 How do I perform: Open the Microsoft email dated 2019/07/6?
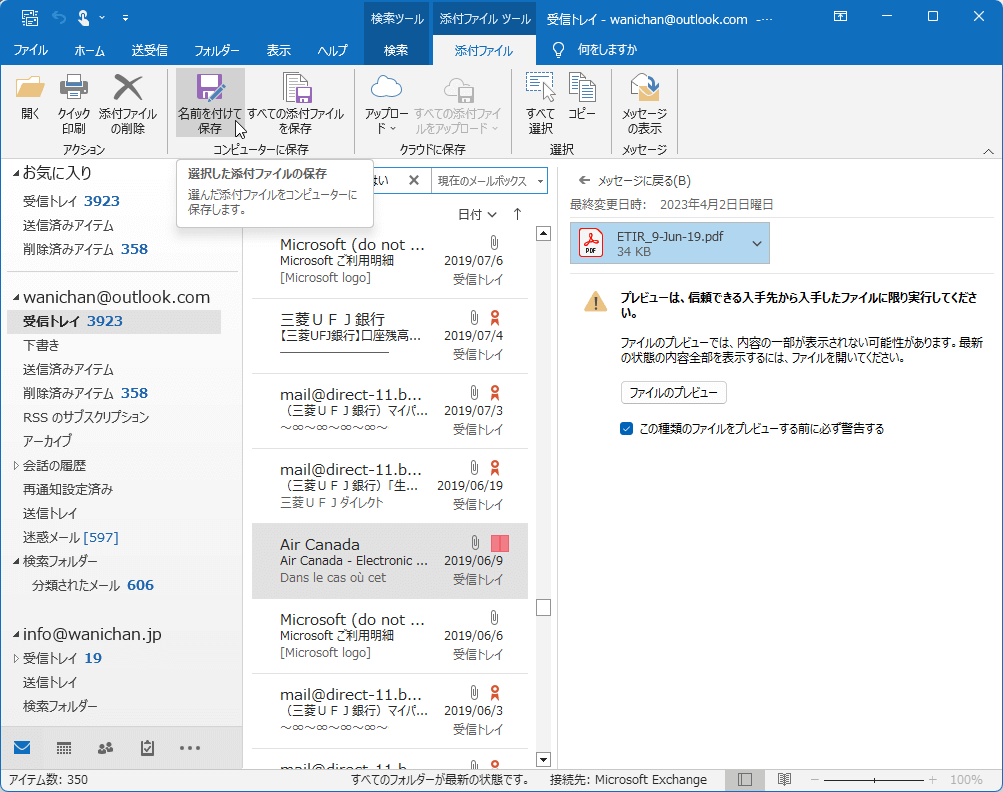tap(390, 261)
